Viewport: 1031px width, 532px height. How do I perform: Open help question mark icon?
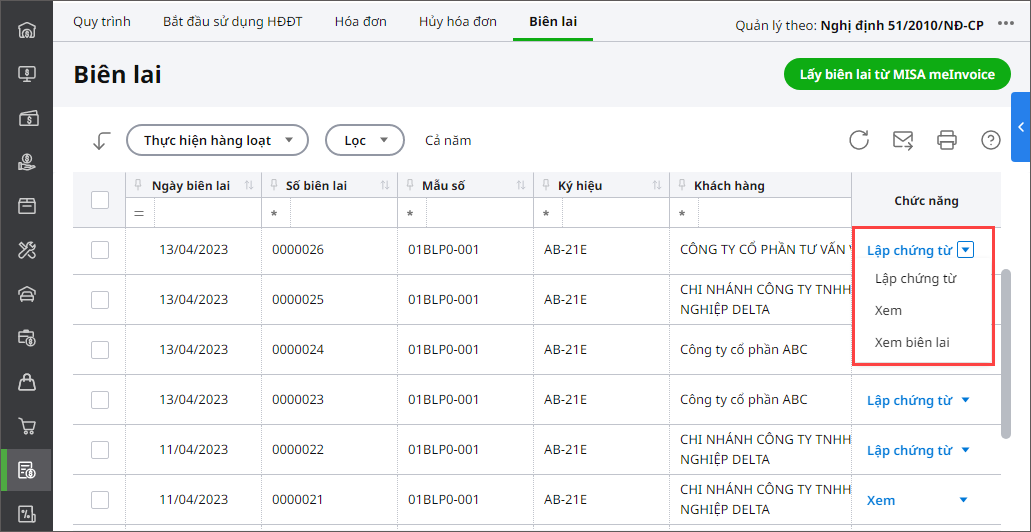[x=991, y=140]
